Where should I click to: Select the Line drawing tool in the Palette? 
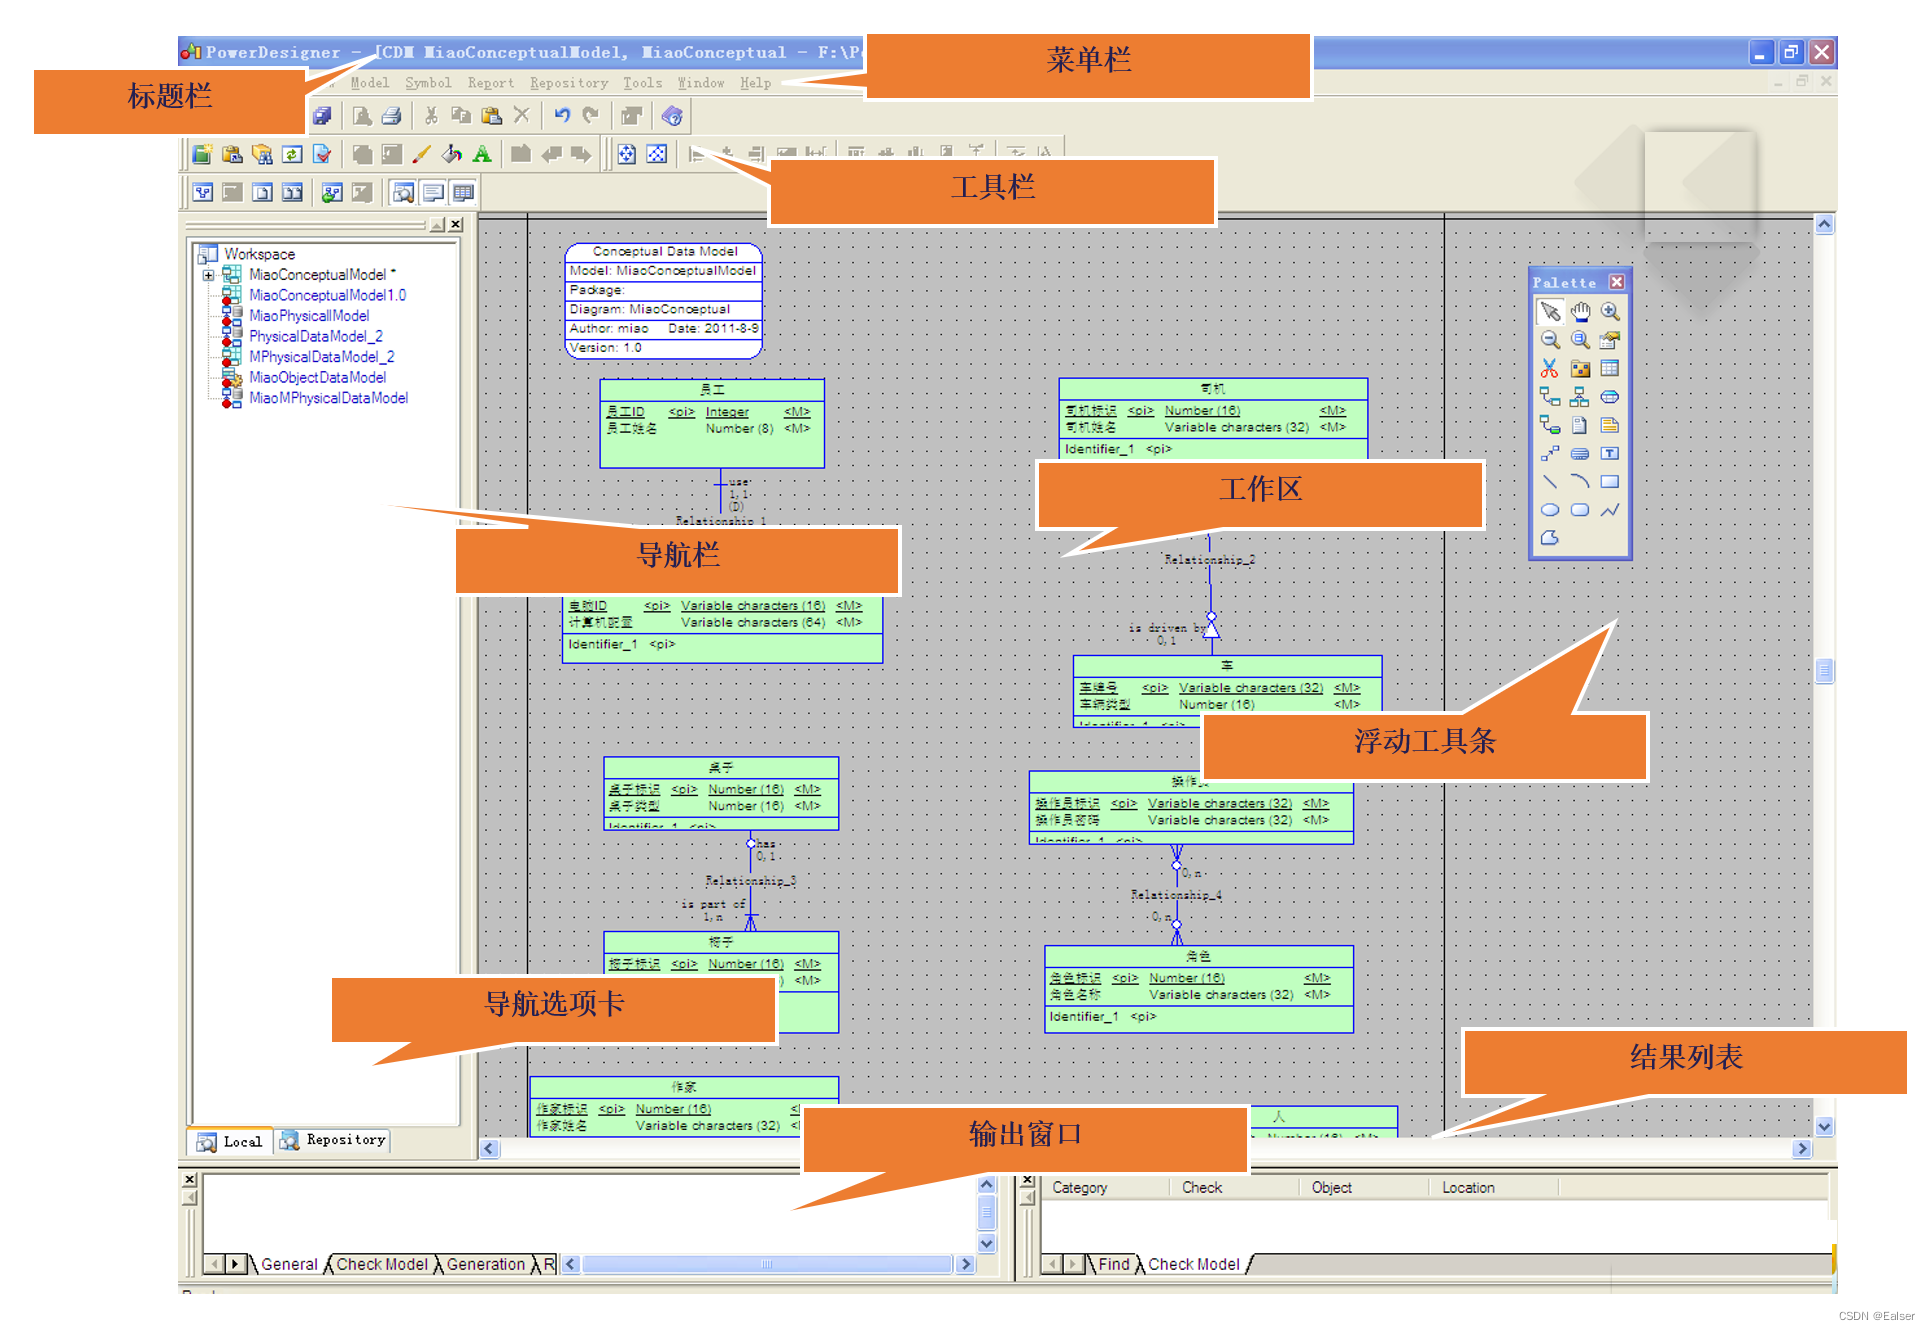tap(1549, 482)
